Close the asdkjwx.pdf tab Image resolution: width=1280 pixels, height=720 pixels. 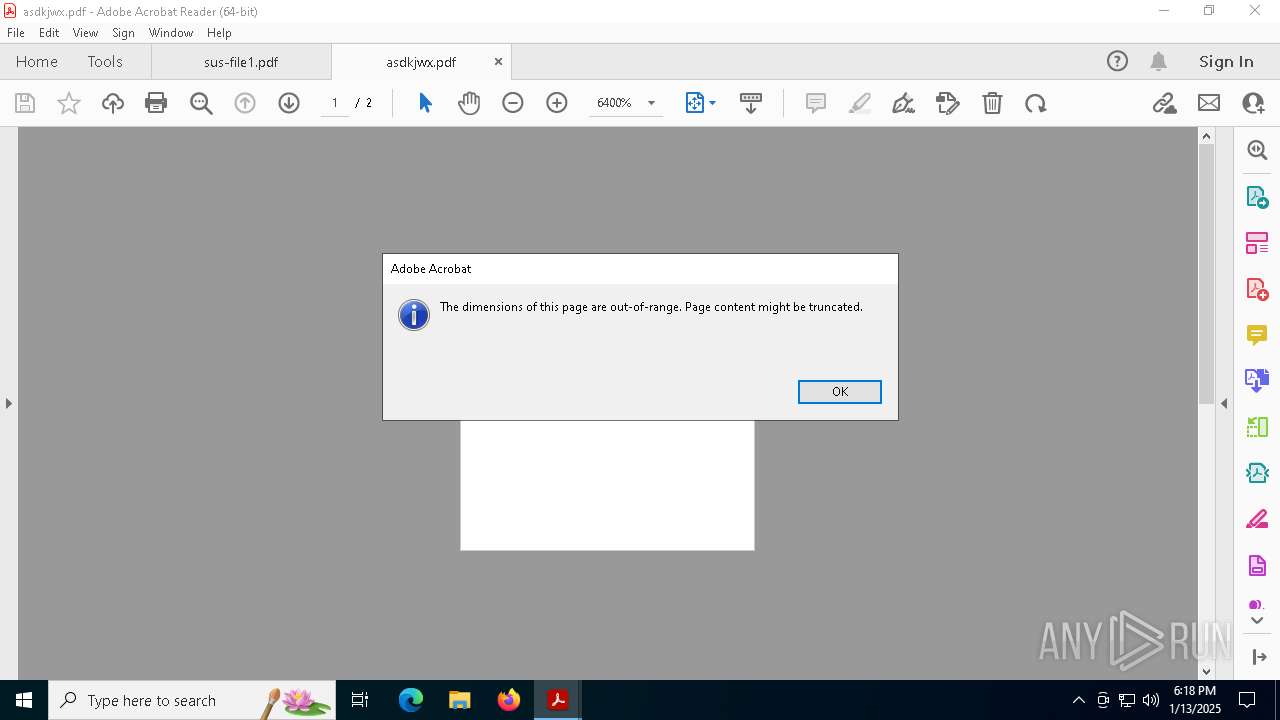point(498,62)
